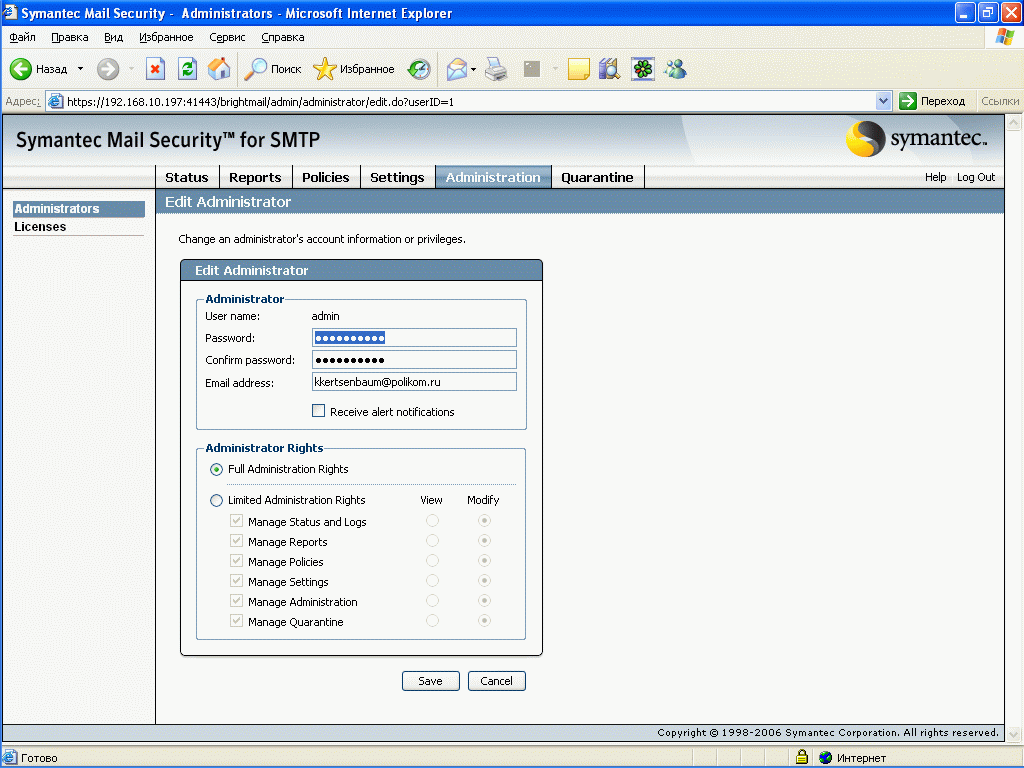Viewport: 1024px width, 768px height.
Task: Toggle Manage Policies checkbox
Action: 236,561
